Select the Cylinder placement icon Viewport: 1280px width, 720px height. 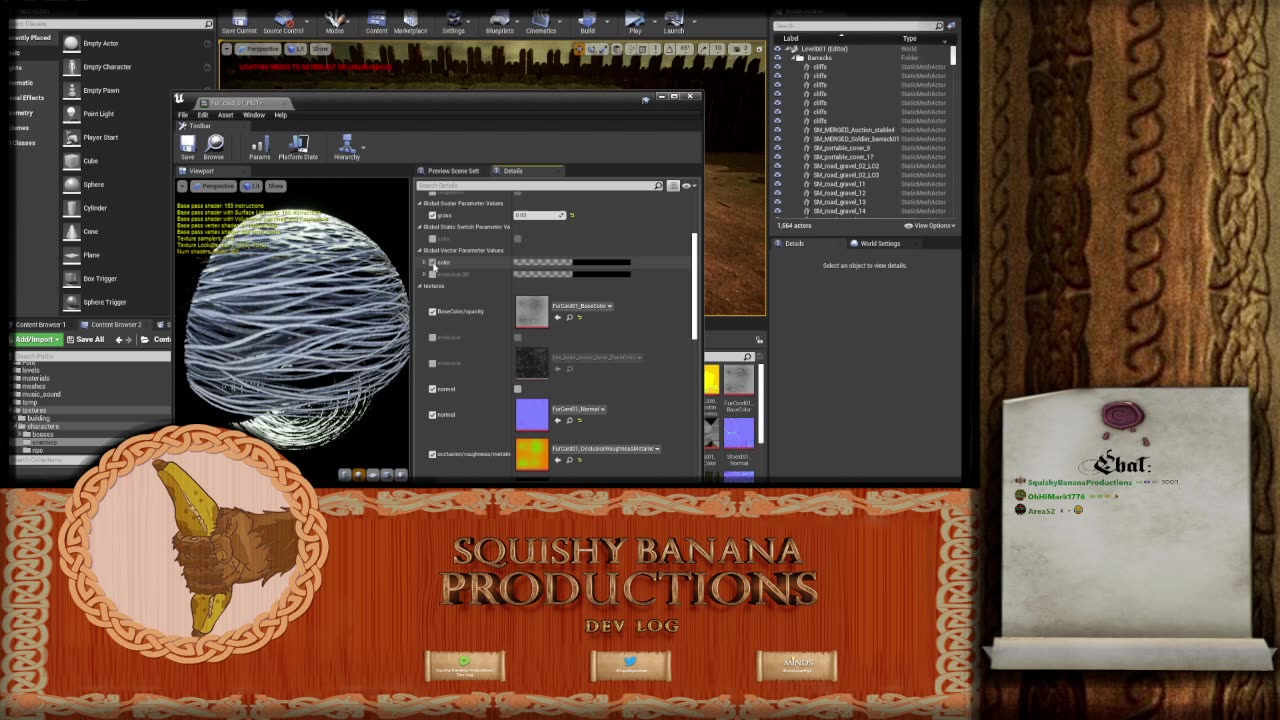point(72,208)
